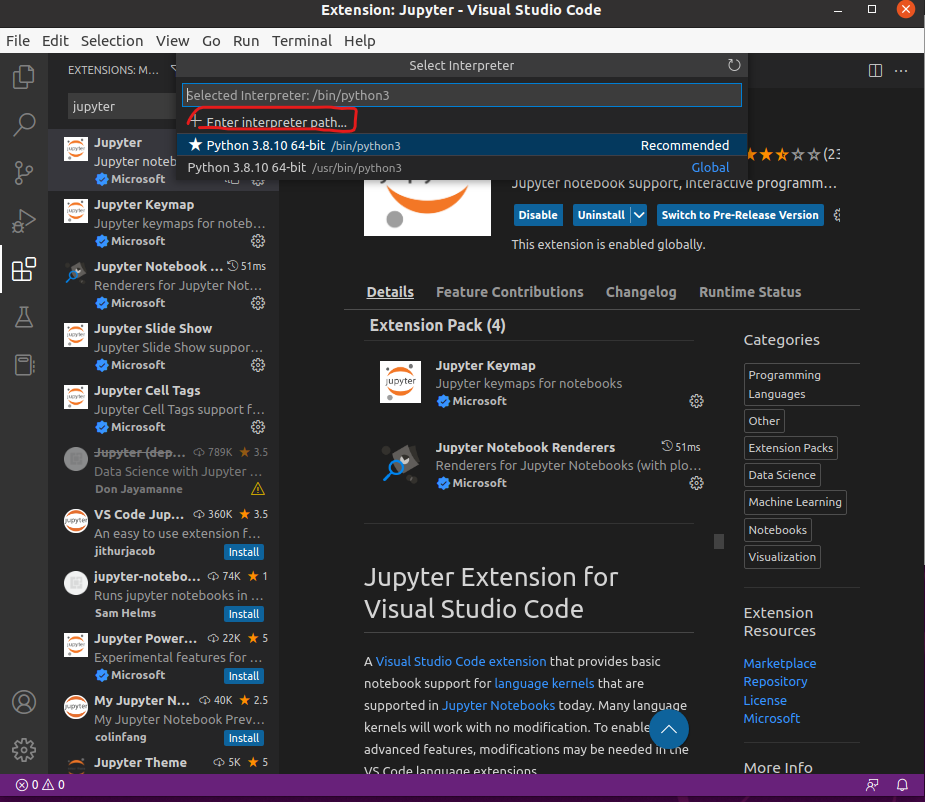Open gear settings for Jupyter Keymap in sidebar

click(258, 241)
